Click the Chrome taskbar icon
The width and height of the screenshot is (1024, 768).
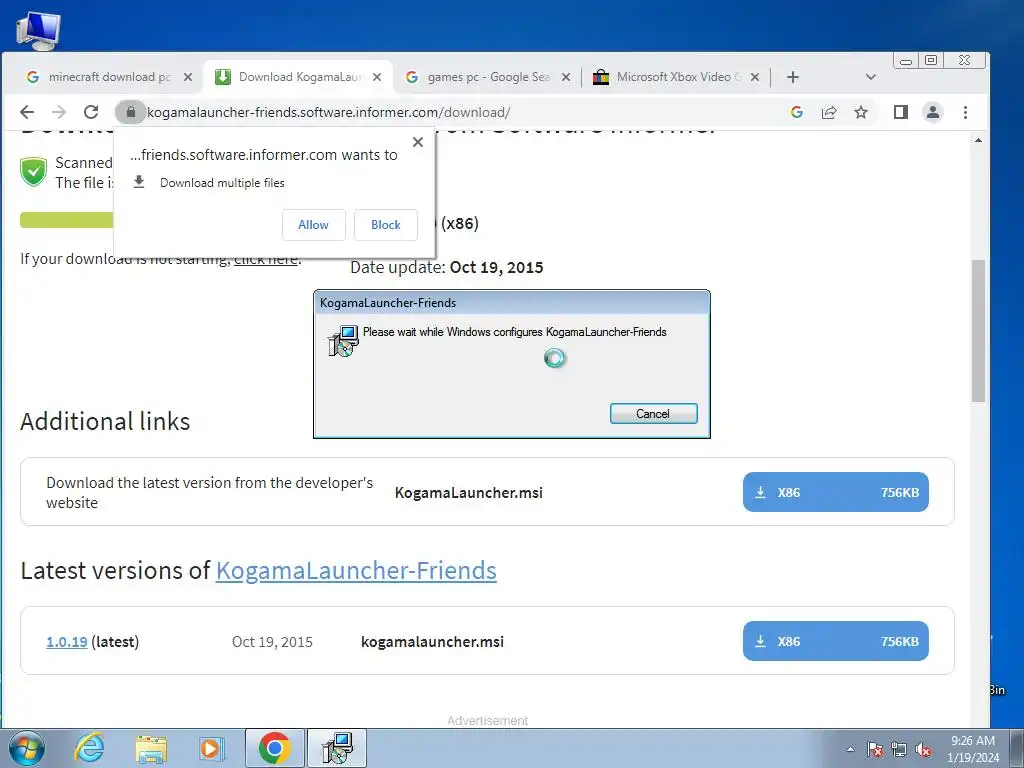point(274,748)
